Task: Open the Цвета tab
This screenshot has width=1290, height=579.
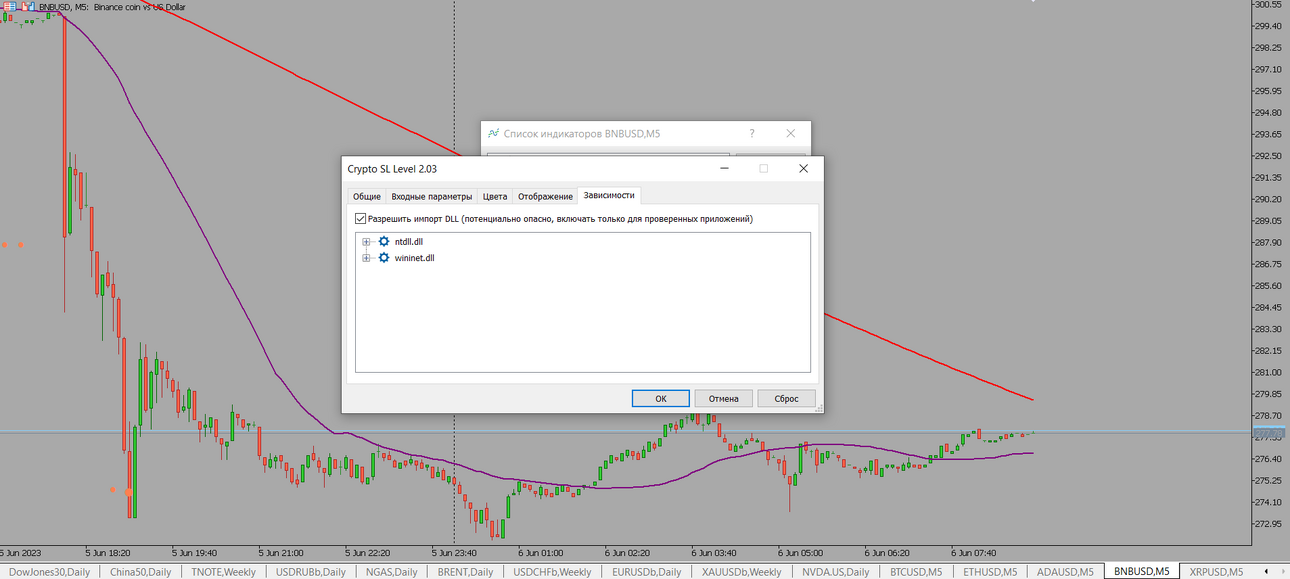Action: pyautogui.click(x=495, y=196)
